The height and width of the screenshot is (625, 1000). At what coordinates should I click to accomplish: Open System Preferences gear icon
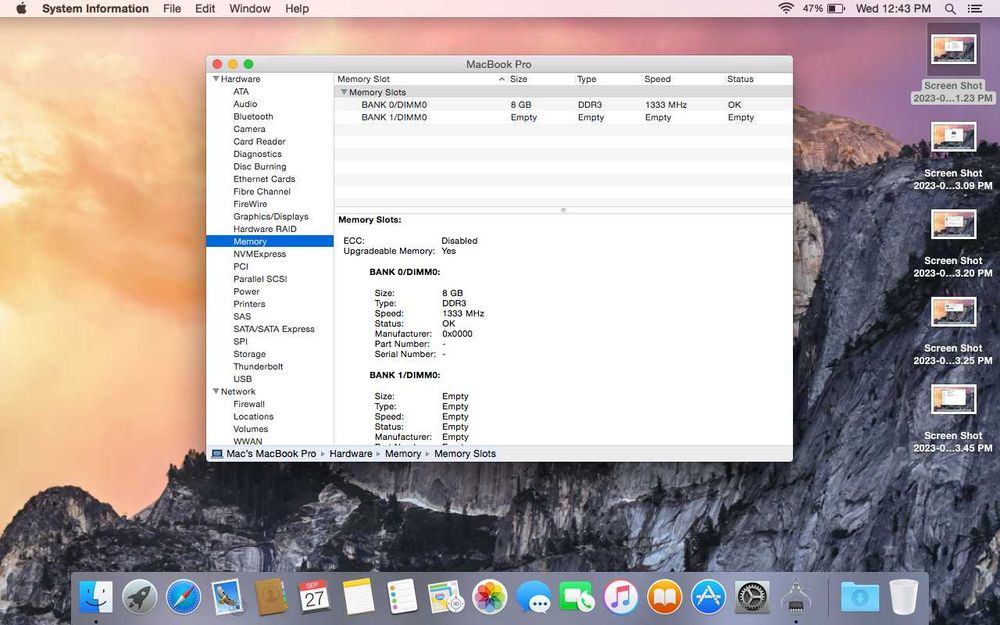tap(752, 598)
